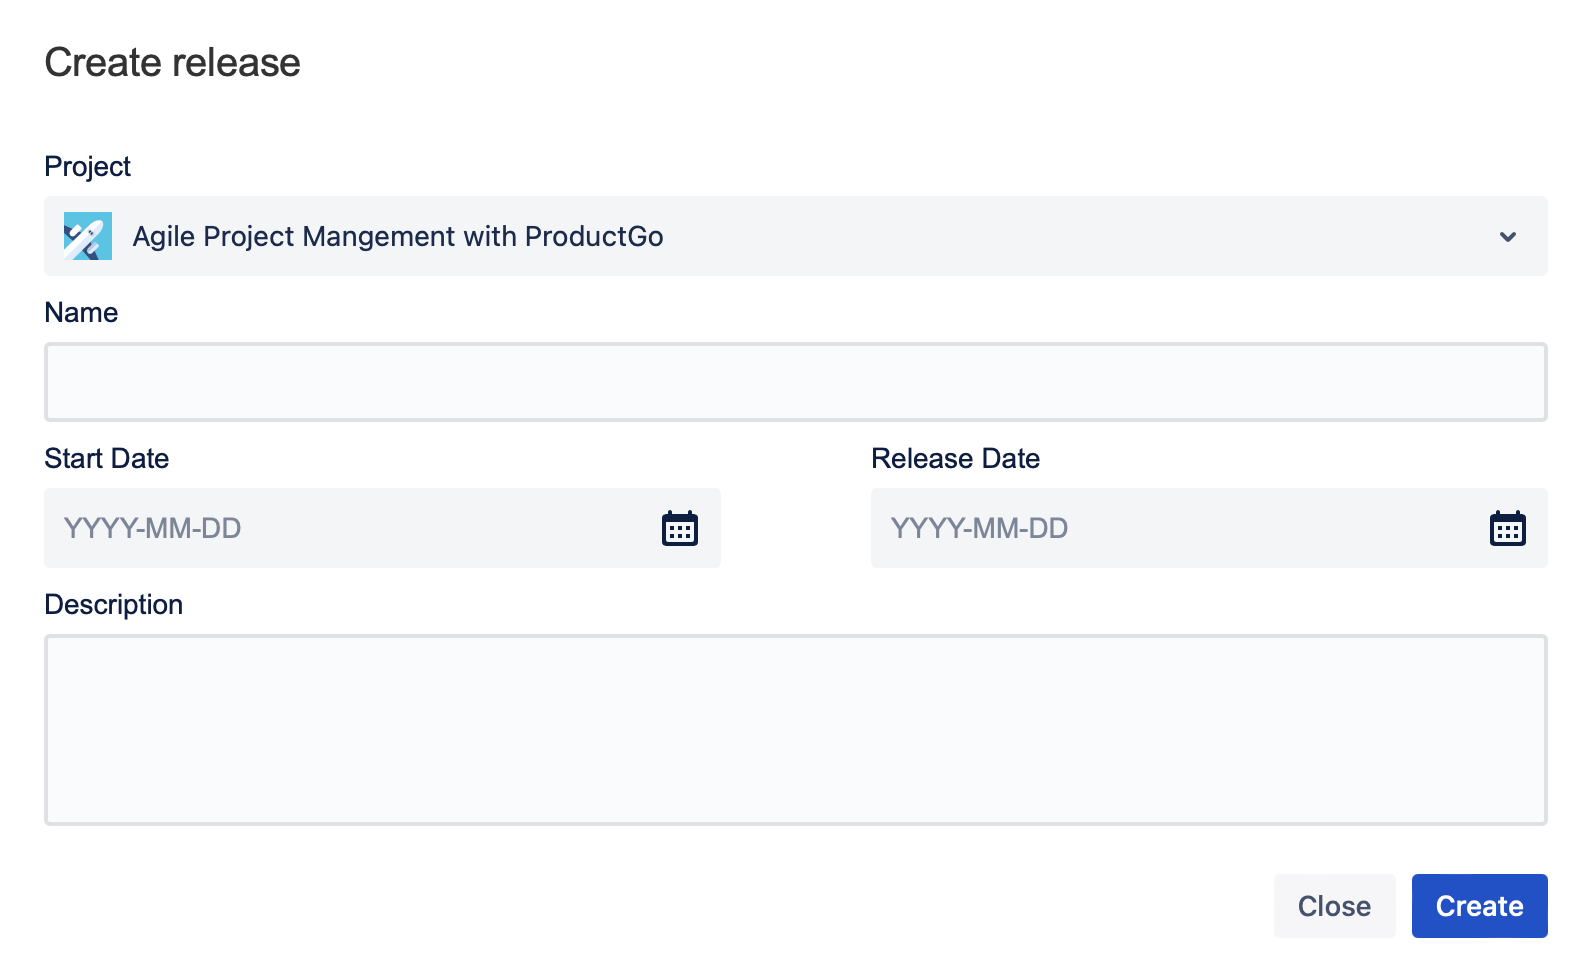Select the Agile Project Mangement with ProductGo text

[x=398, y=237]
